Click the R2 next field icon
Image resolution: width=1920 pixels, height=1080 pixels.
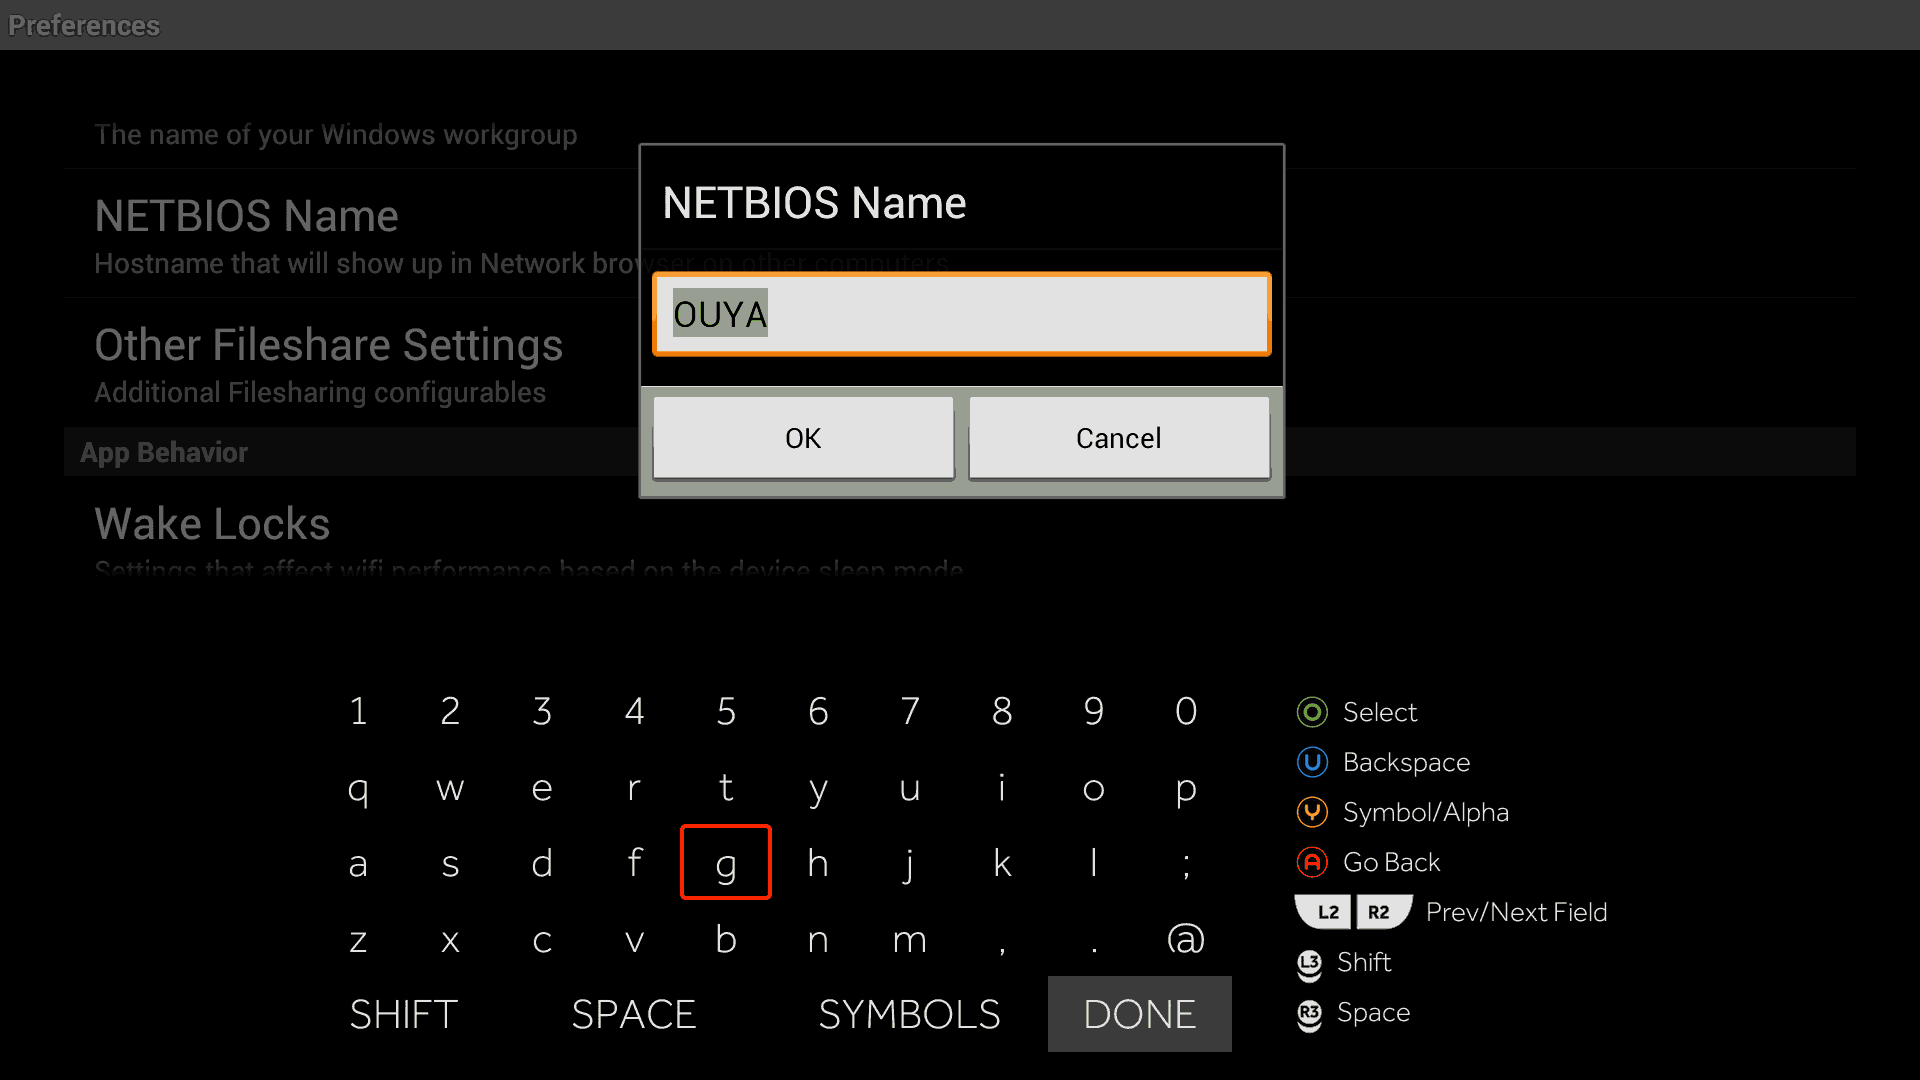coord(1382,912)
